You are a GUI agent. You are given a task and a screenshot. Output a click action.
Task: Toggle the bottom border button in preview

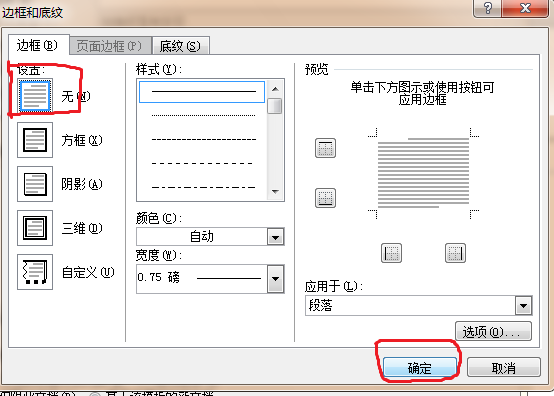point(325,197)
